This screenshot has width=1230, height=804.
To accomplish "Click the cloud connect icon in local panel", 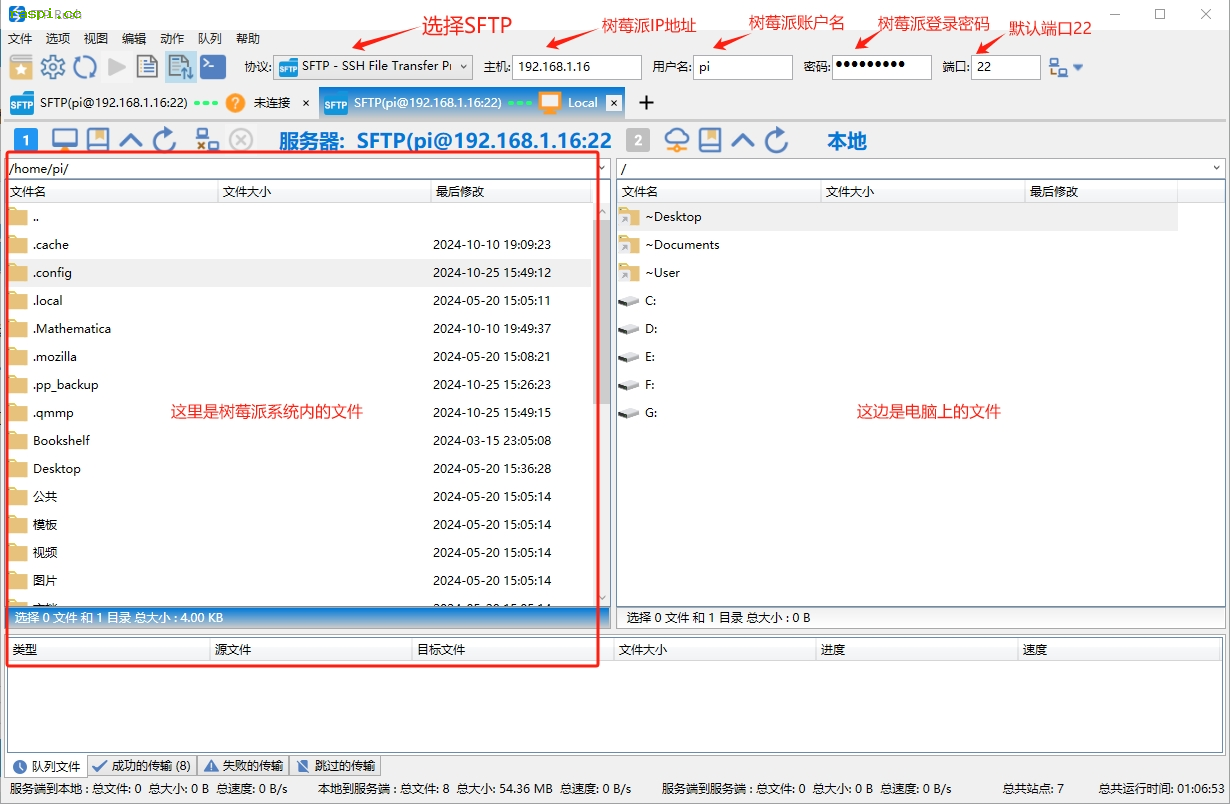I will point(678,141).
